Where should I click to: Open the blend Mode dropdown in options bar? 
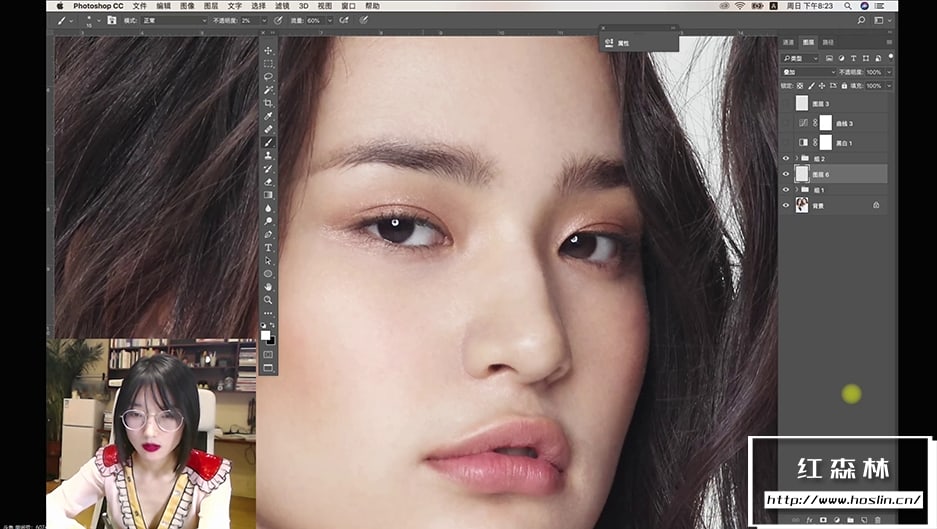point(173,20)
